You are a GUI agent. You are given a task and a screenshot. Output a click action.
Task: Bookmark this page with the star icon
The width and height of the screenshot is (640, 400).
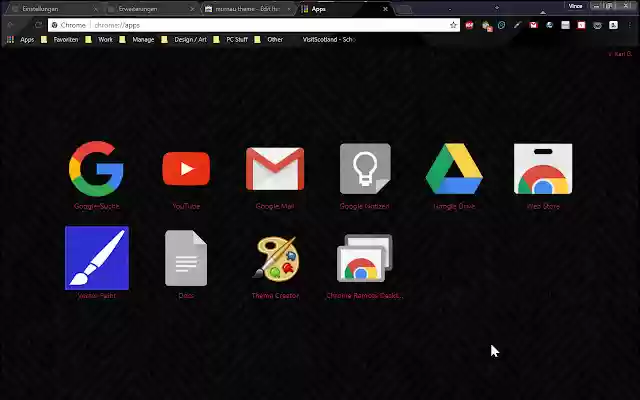point(453,25)
